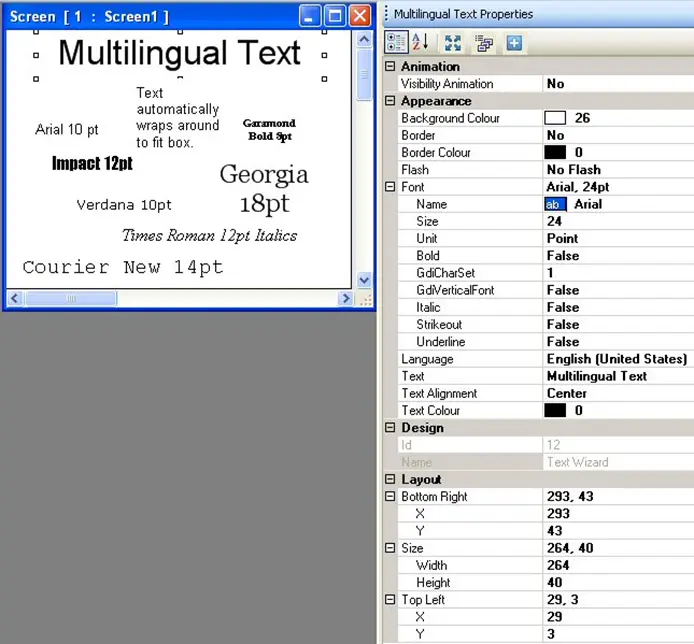Viewport: 694px width, 644px height.
Task: Click the four-arrows expand toolbar icon
Action: (452, 43)
